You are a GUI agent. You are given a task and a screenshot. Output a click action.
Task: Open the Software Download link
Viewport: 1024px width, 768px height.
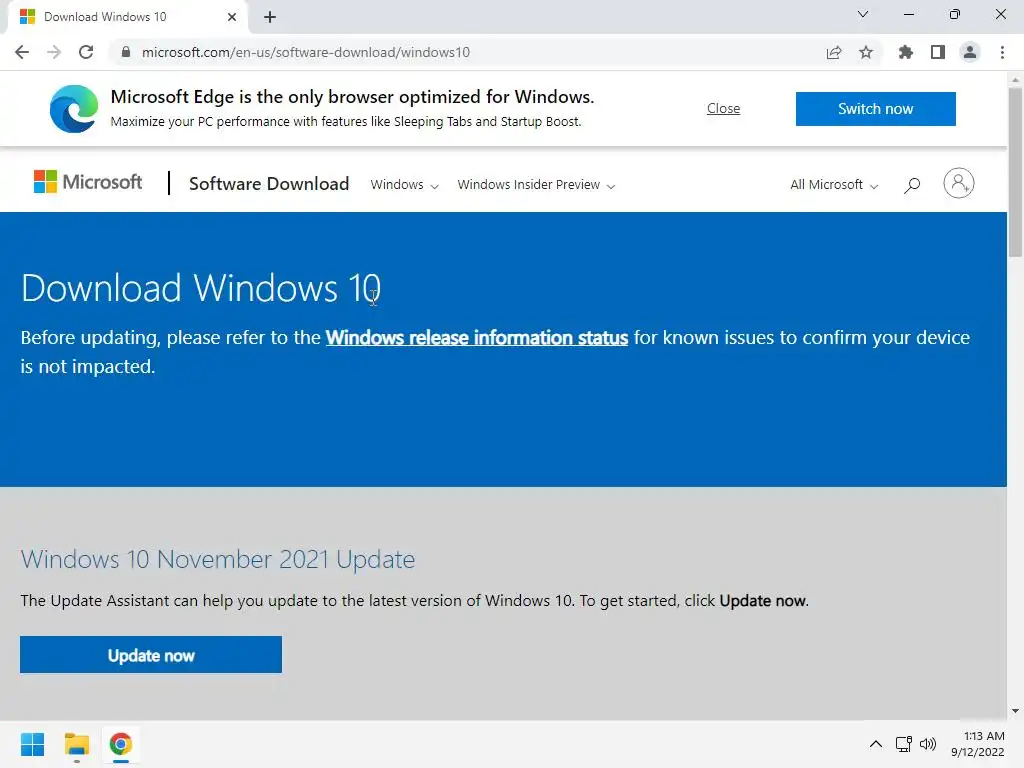tap(269, 184)
